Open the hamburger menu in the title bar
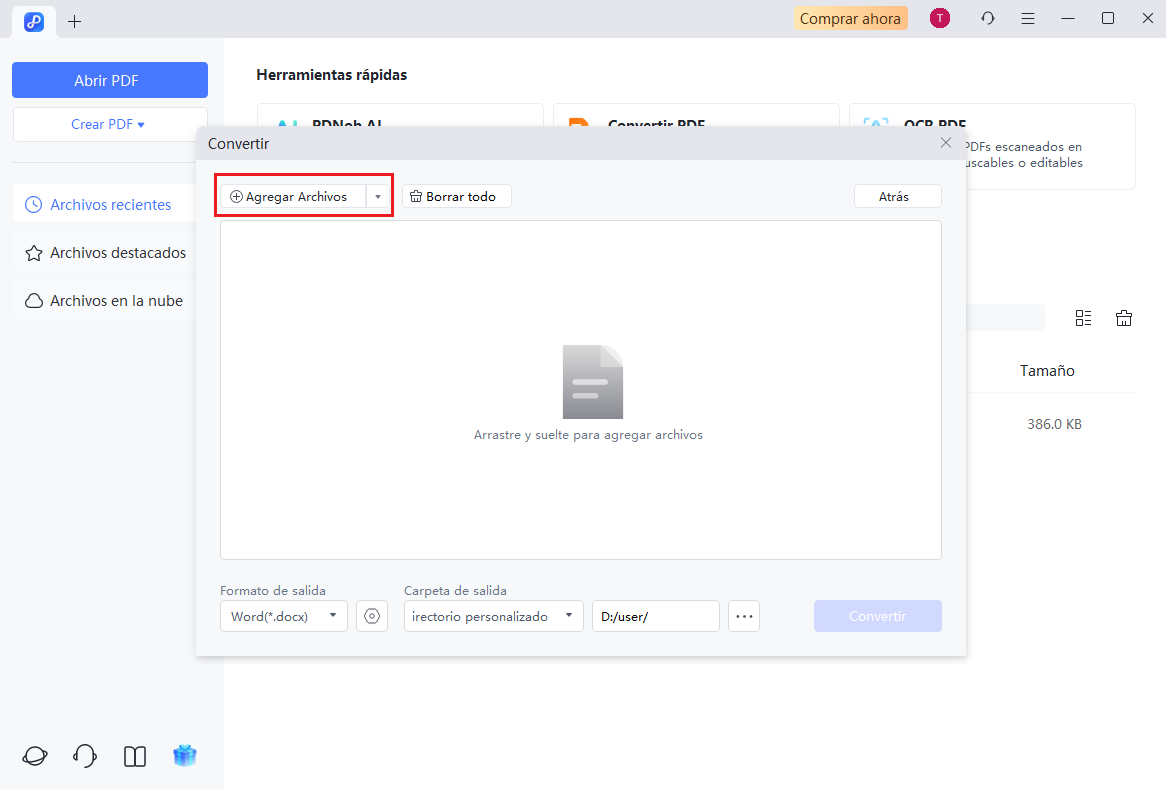Viewport: 1166px width, 789px height. (1028, 18)
